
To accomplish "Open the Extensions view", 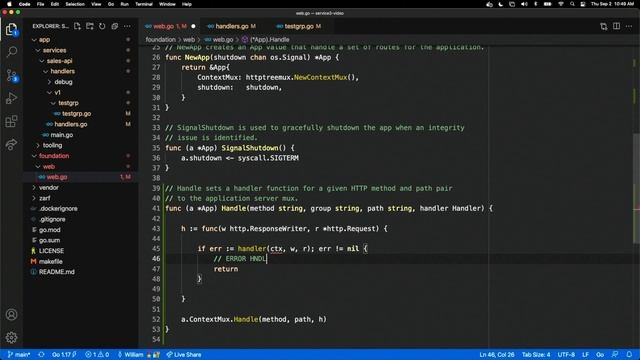I will (11, 121).
